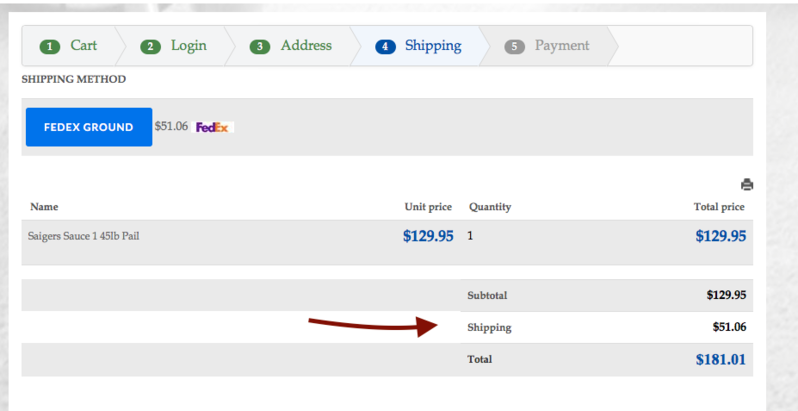This screenshot has height=411, width=798.
Task: Select the FedEx Ground shipping method
Action: point(88,127)
